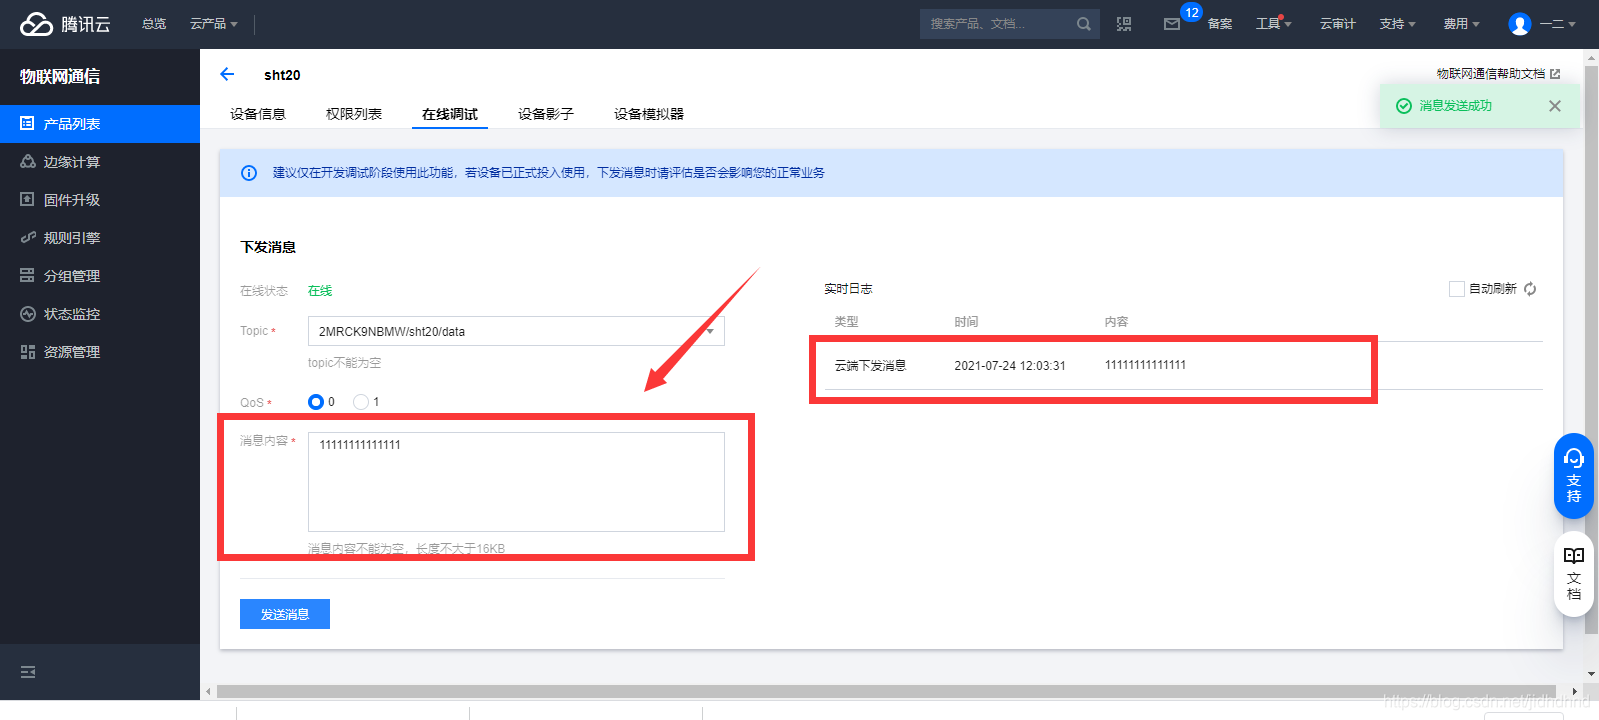Click the group management sidebar icon
1599x720 pixels.
(x=27, y=276)
